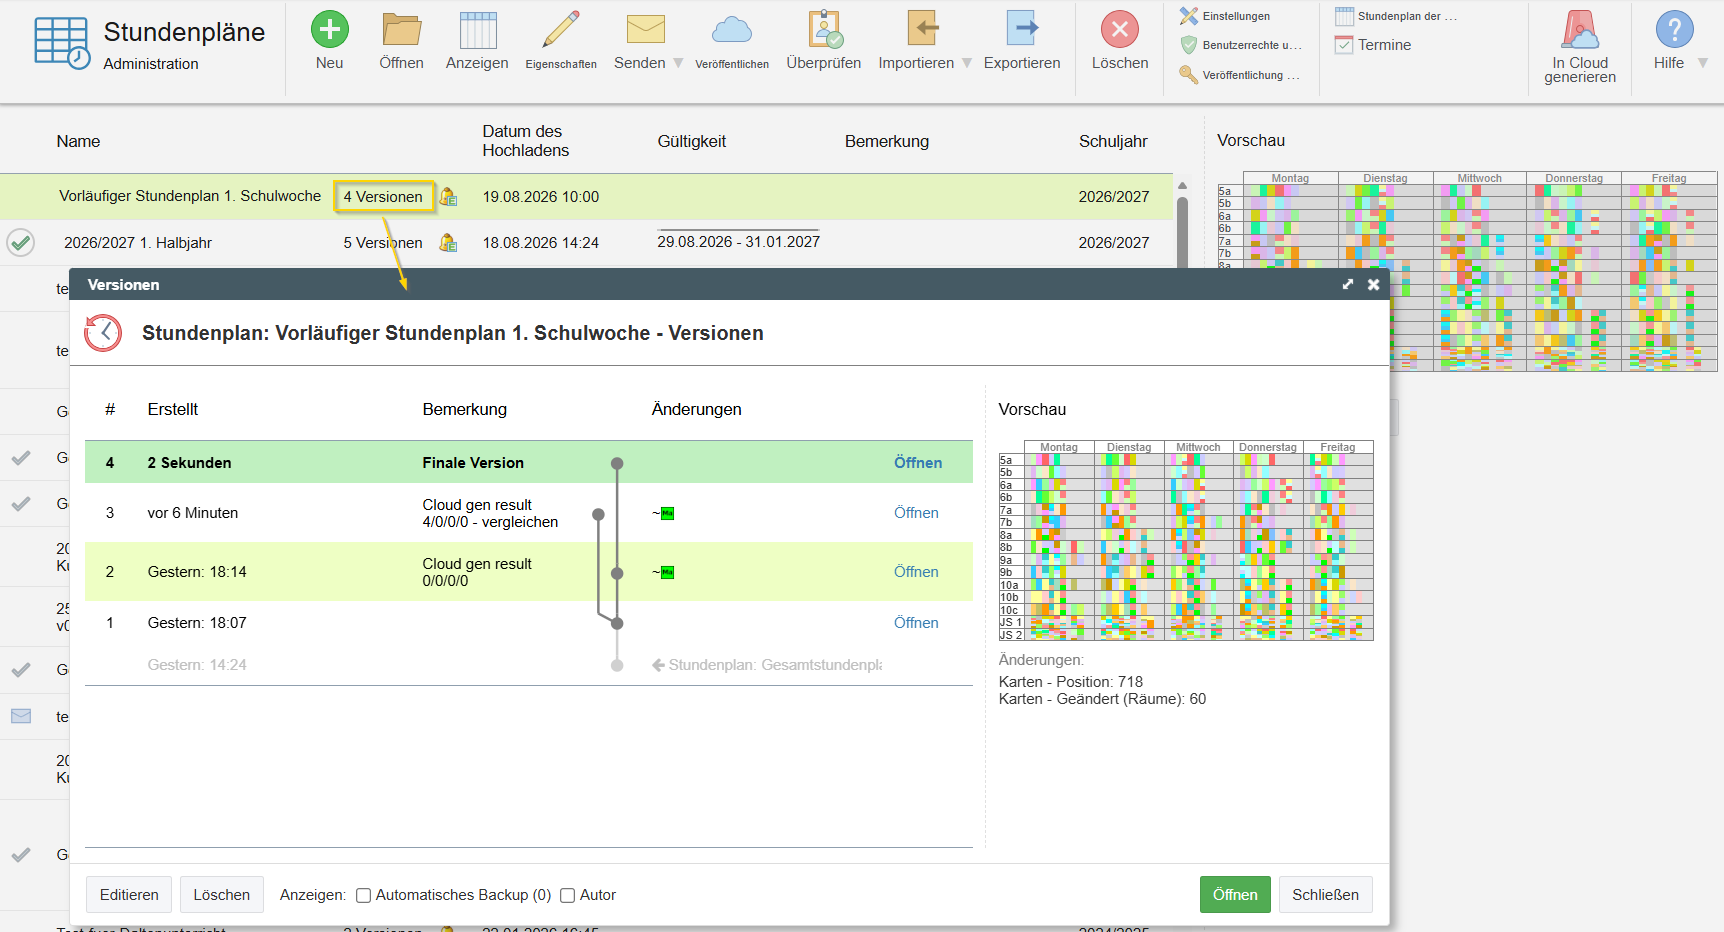Expand the Senden dropdown arrow
The width and height of the screenshot is (1724, 932).
click(678, 63)
